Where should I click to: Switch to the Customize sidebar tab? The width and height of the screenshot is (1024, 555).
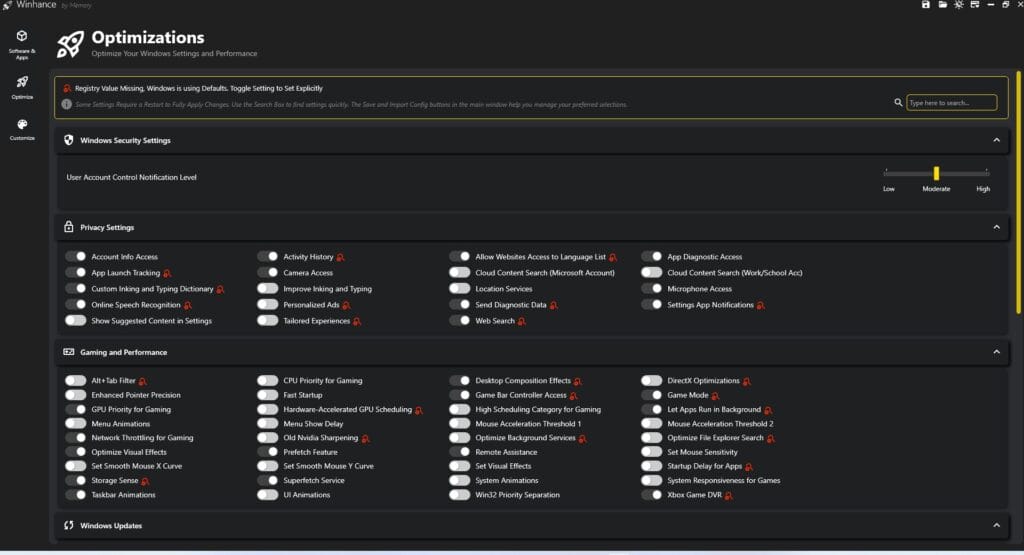click(22, 129)
